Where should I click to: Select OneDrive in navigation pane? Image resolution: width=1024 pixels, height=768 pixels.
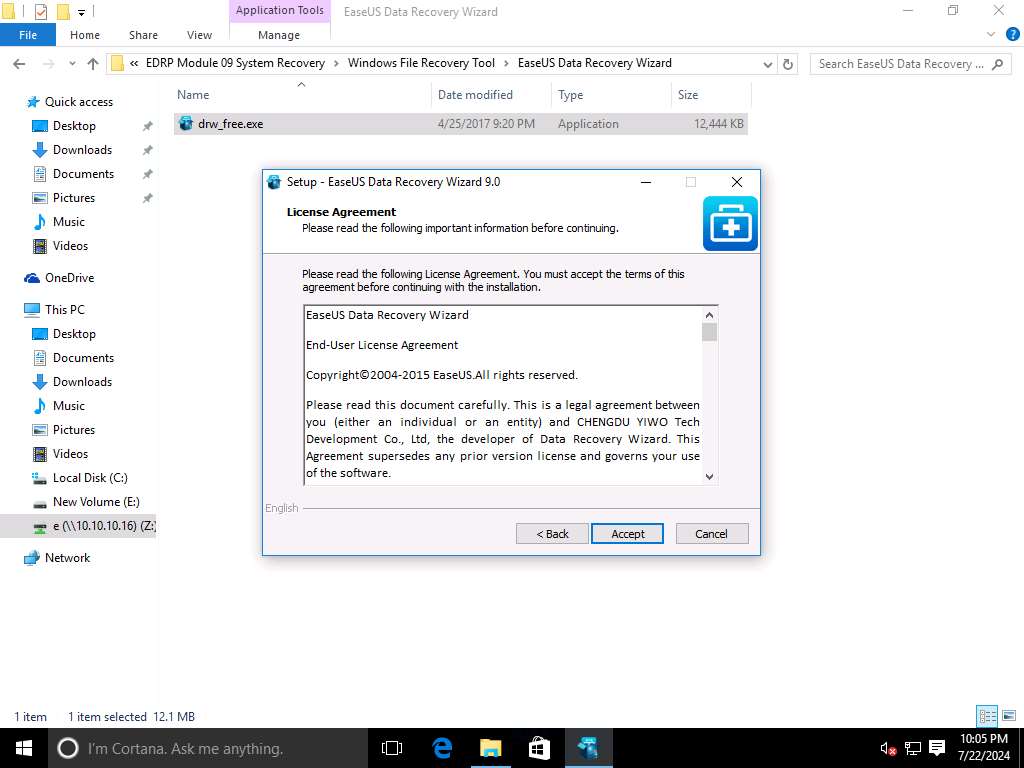coord(69,278)
